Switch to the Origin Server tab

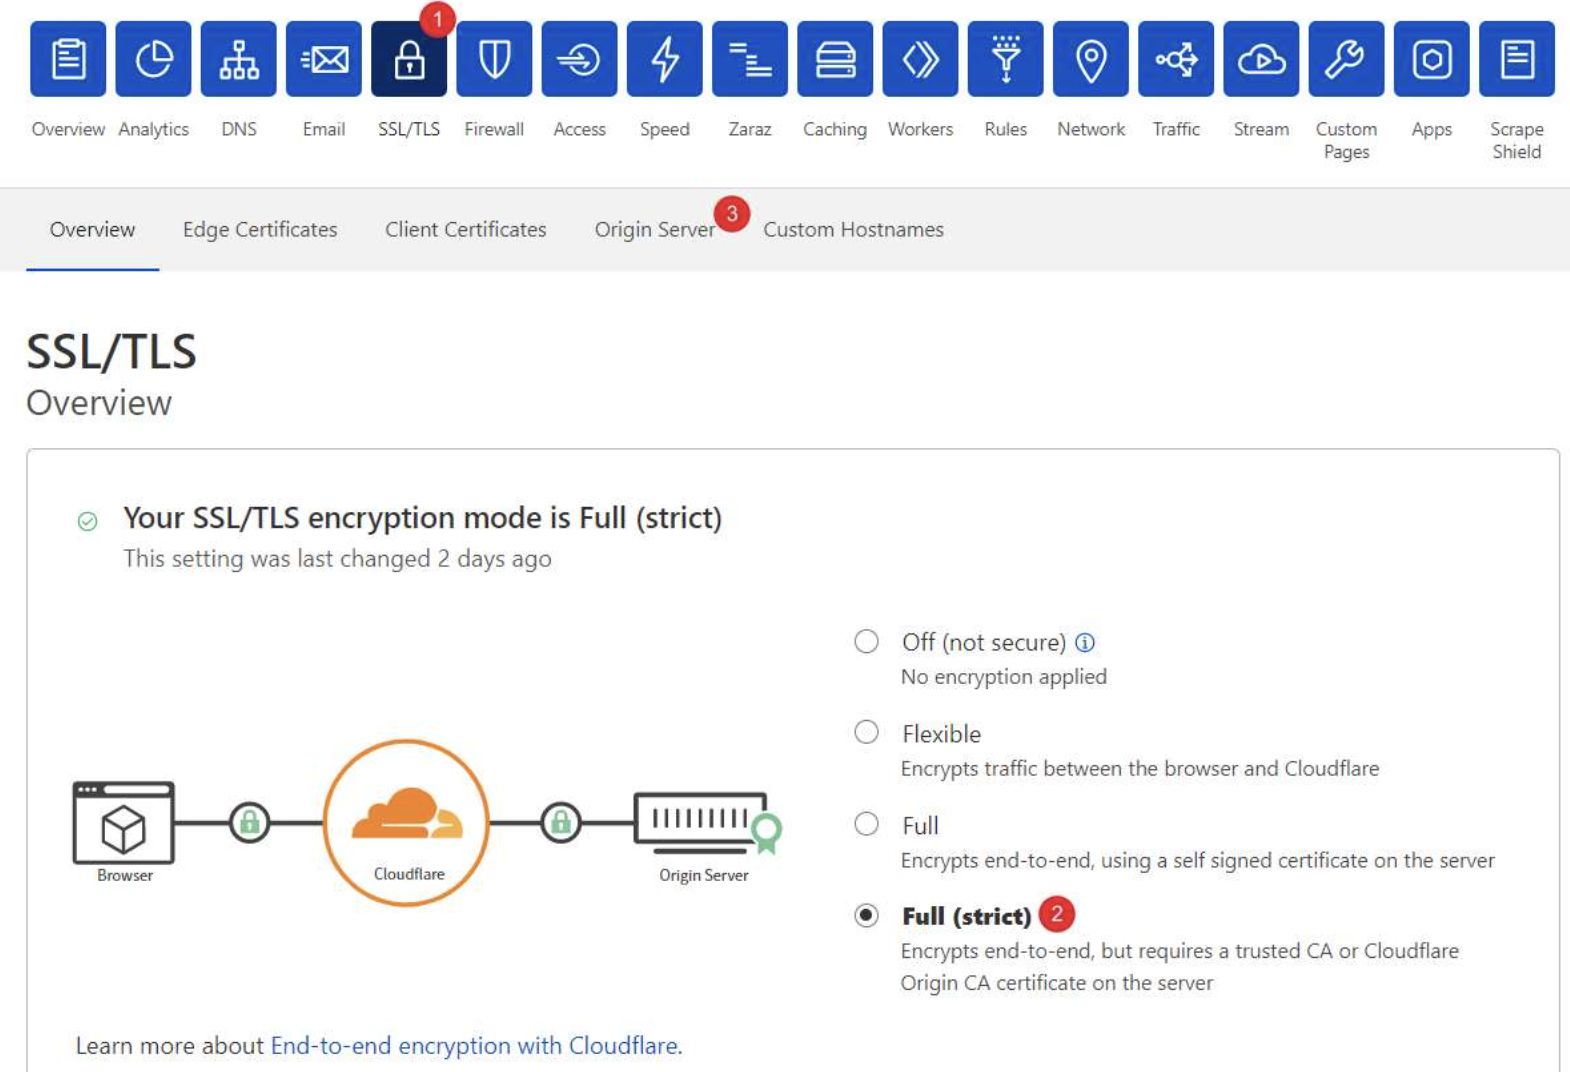pyautogui.click(x=655, y=230)
